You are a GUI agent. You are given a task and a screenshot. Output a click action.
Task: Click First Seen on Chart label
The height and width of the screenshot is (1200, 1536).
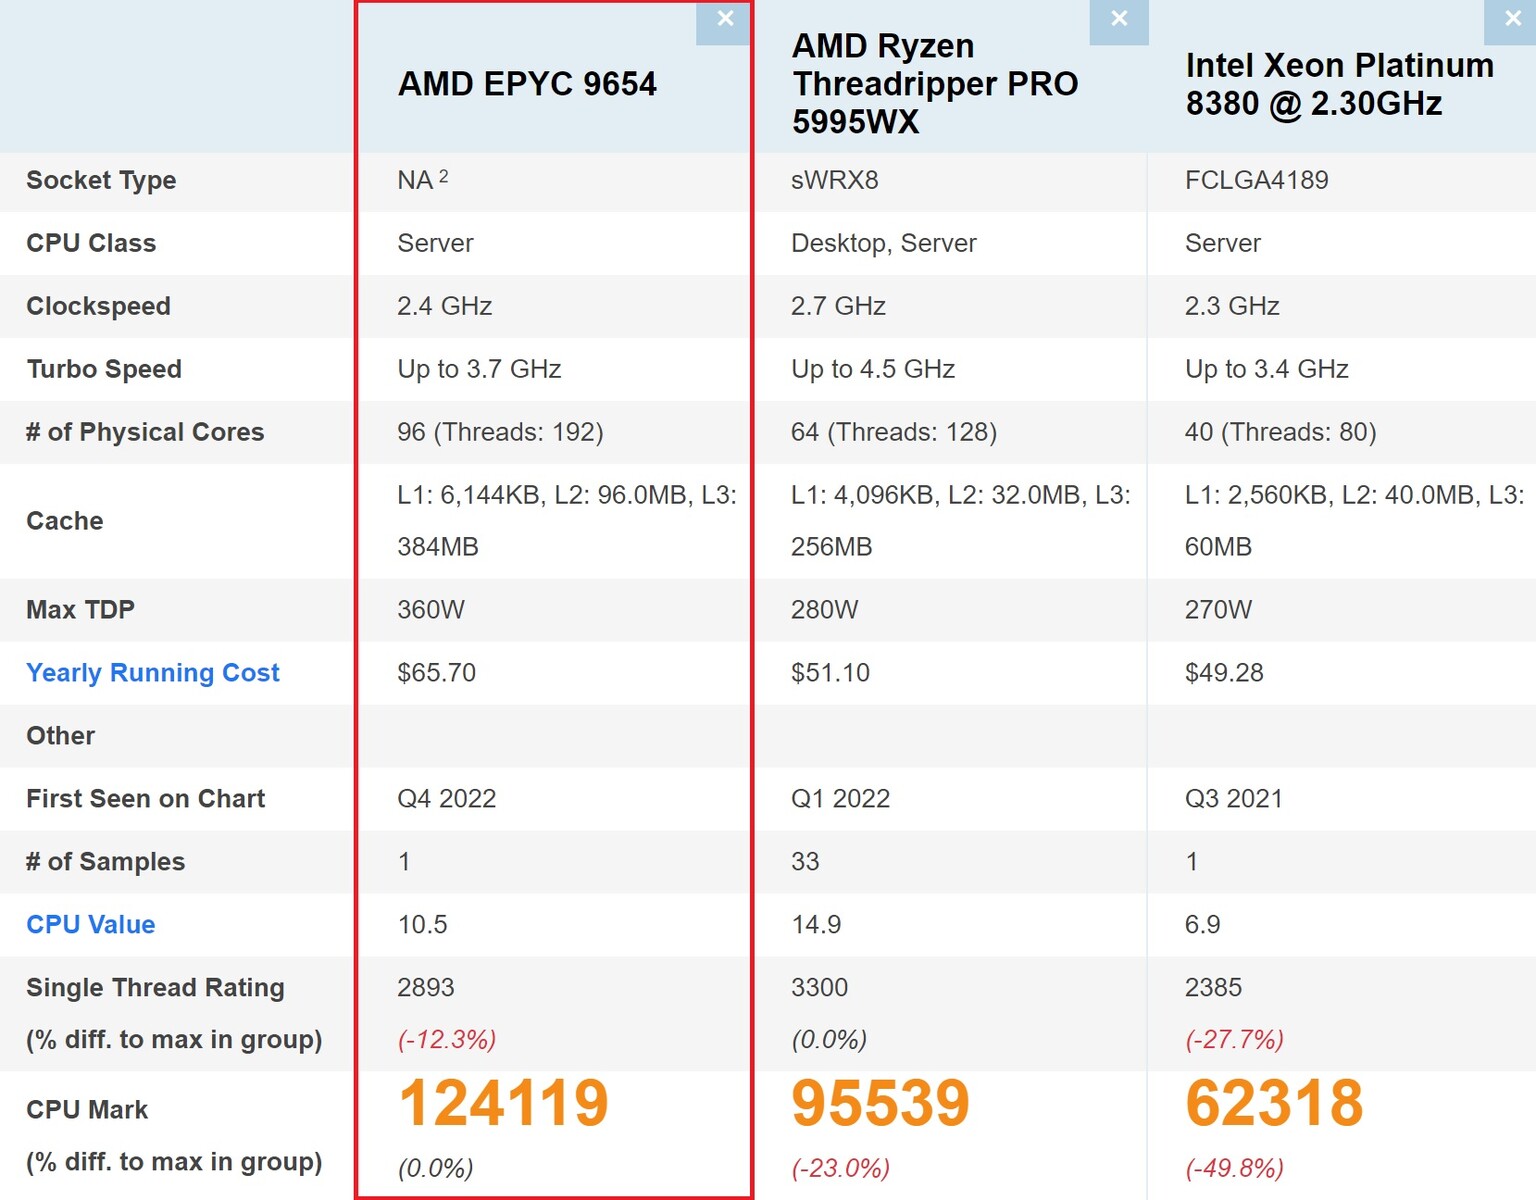point(145,799)
